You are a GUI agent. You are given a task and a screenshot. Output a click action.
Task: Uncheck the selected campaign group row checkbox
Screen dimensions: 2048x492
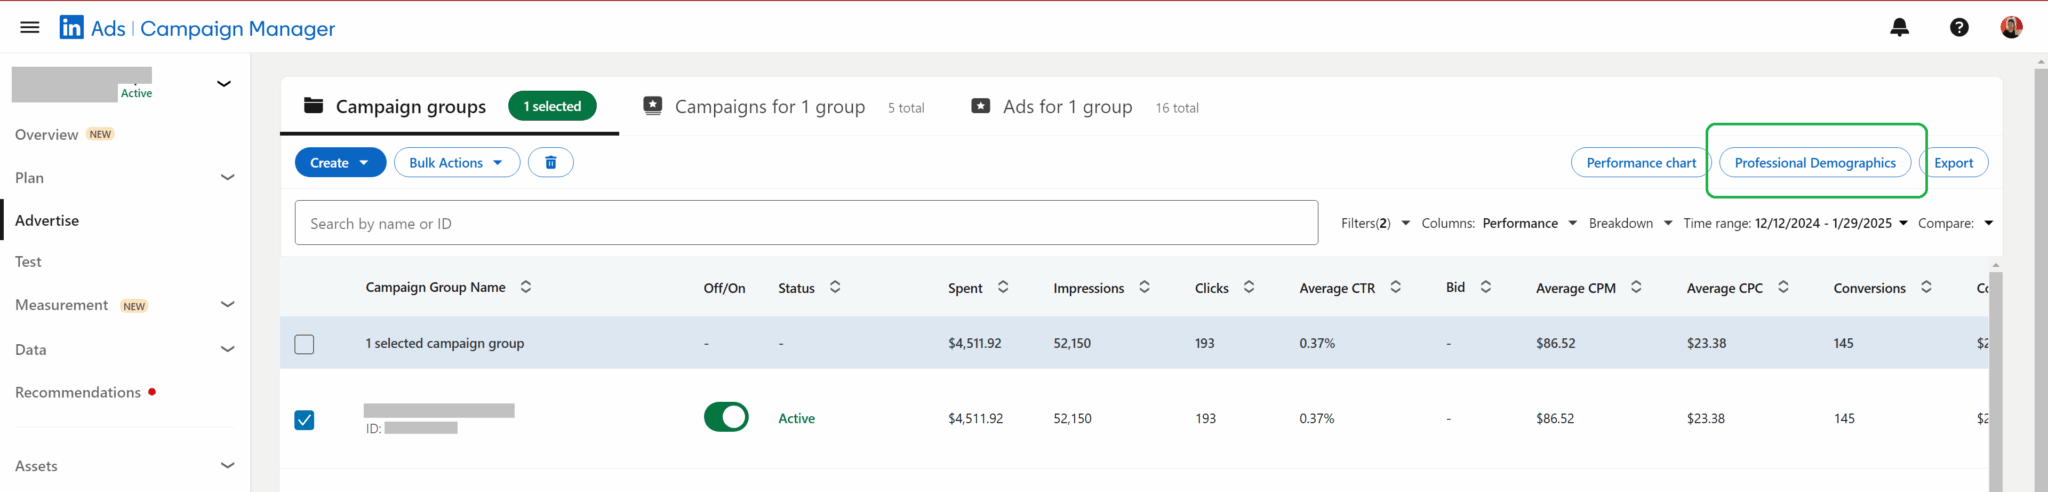click(304, 420)
